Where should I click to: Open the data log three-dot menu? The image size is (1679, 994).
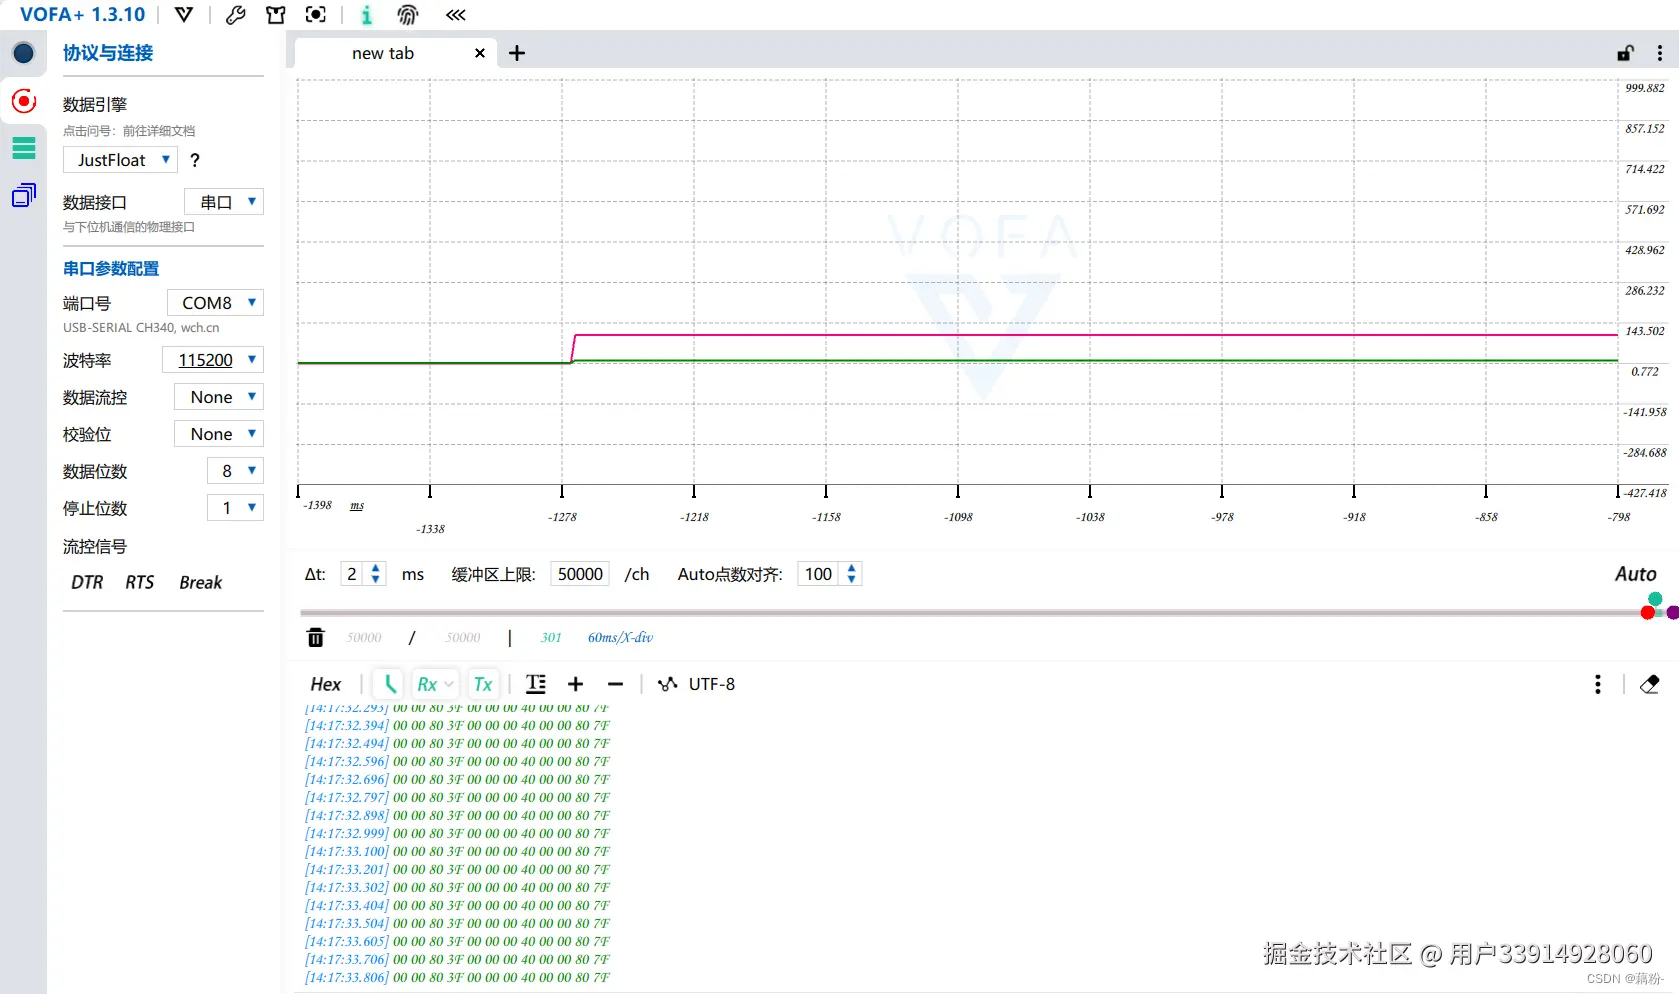tap(1598, 684)
